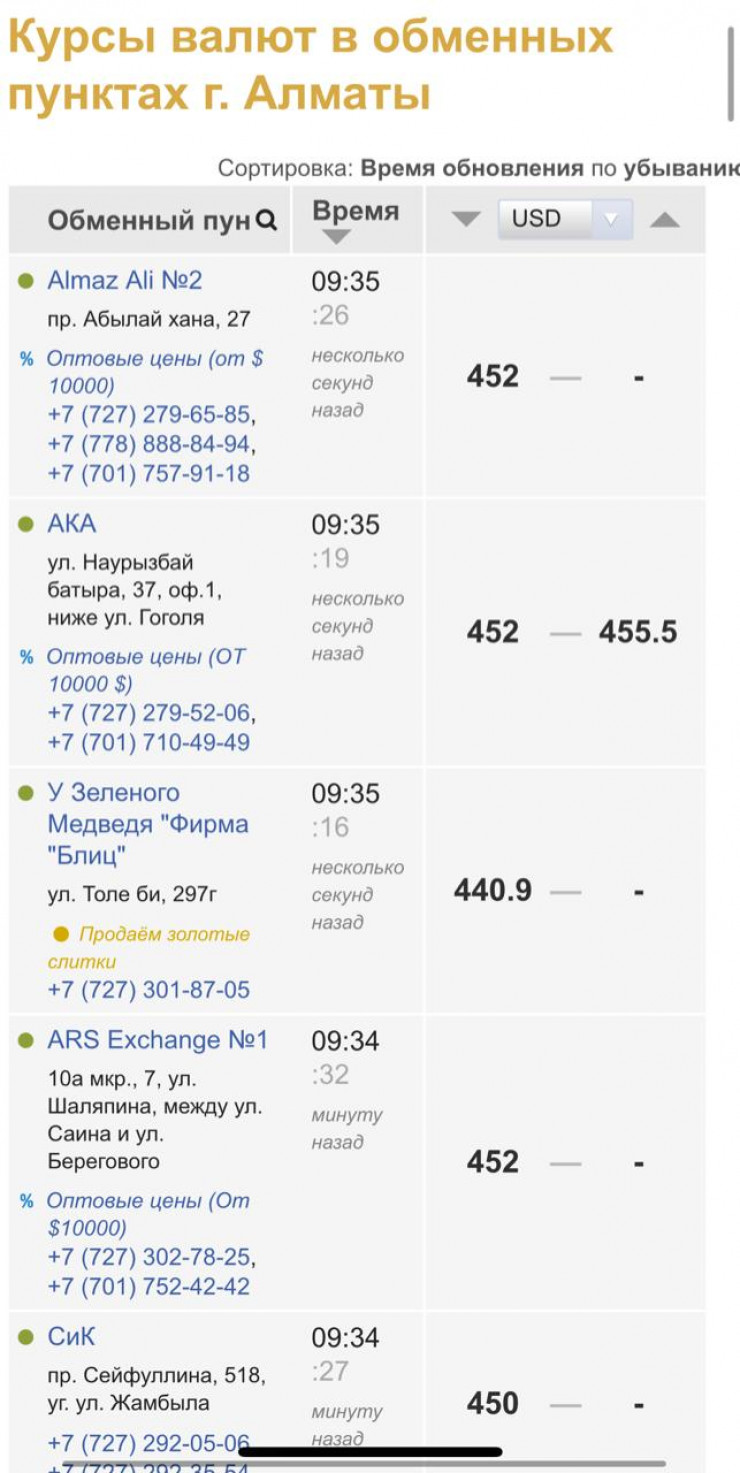Open the СиК exchange office link
The width and height of the screenshot is (740, 1473).
coord(71,1337)
